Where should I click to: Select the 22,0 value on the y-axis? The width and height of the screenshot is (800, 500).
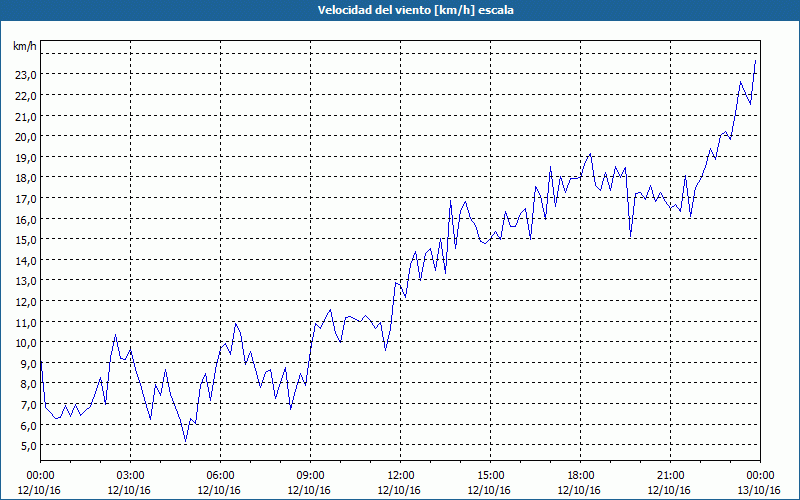click(x=26, y=96)
